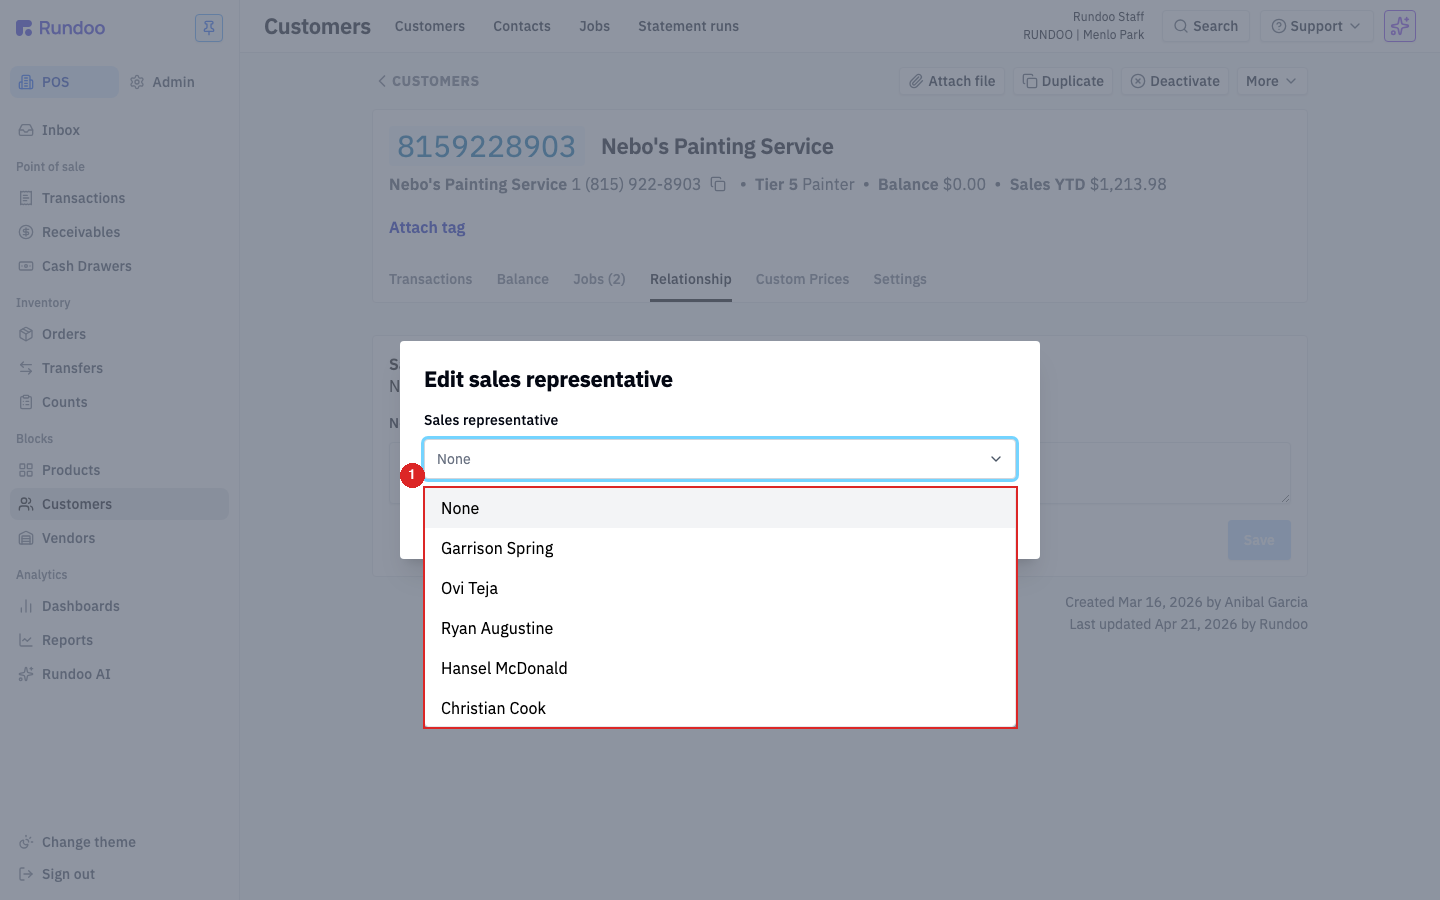Image resolution: width=1440 pixels, height=900 pixels.
Task: Click Rundoo Staff account label
Action: click(1108, 17)
